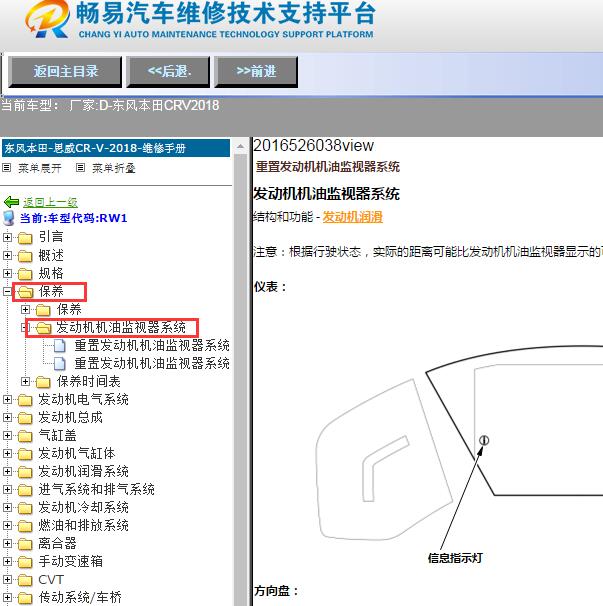Click the 发动机冷却系统 folder icon
The height and width of the screenshot is (606, 603).
click(x=26, y=508)
